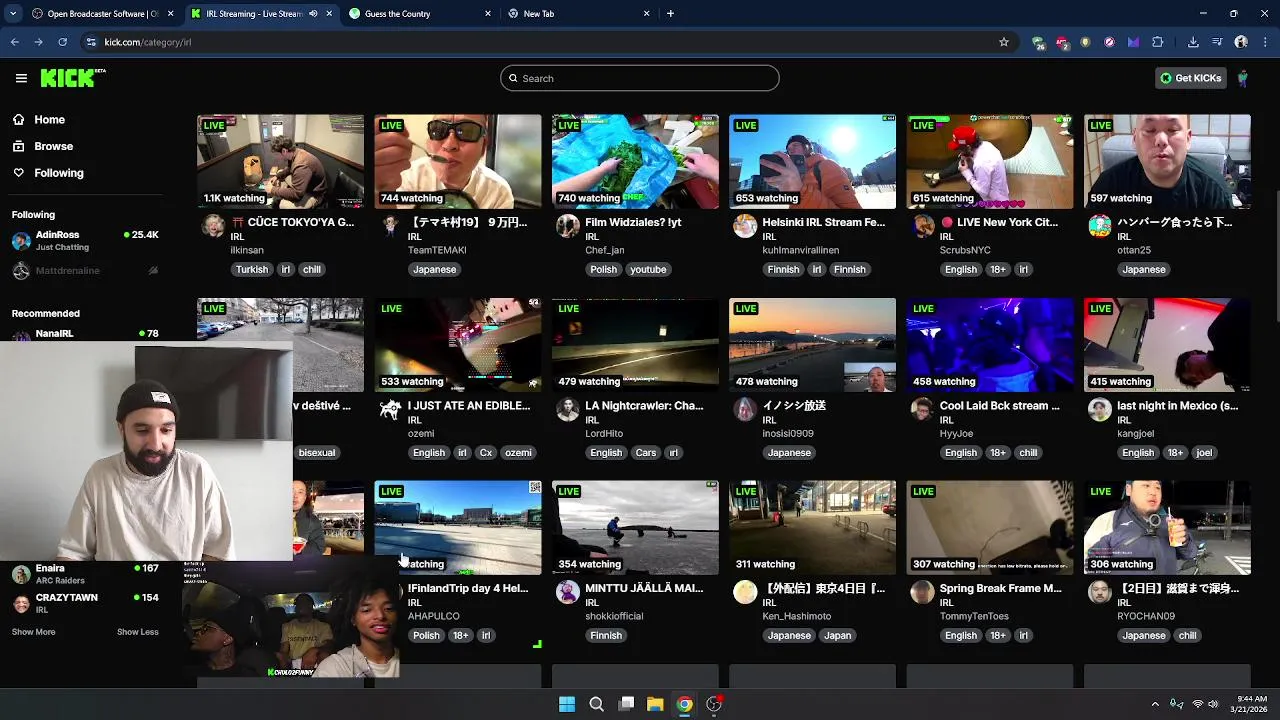Select the Japan tag under Ken_Hashimoto
The width and height of the screenshot is (1280, 720).
tap(838, 635)
